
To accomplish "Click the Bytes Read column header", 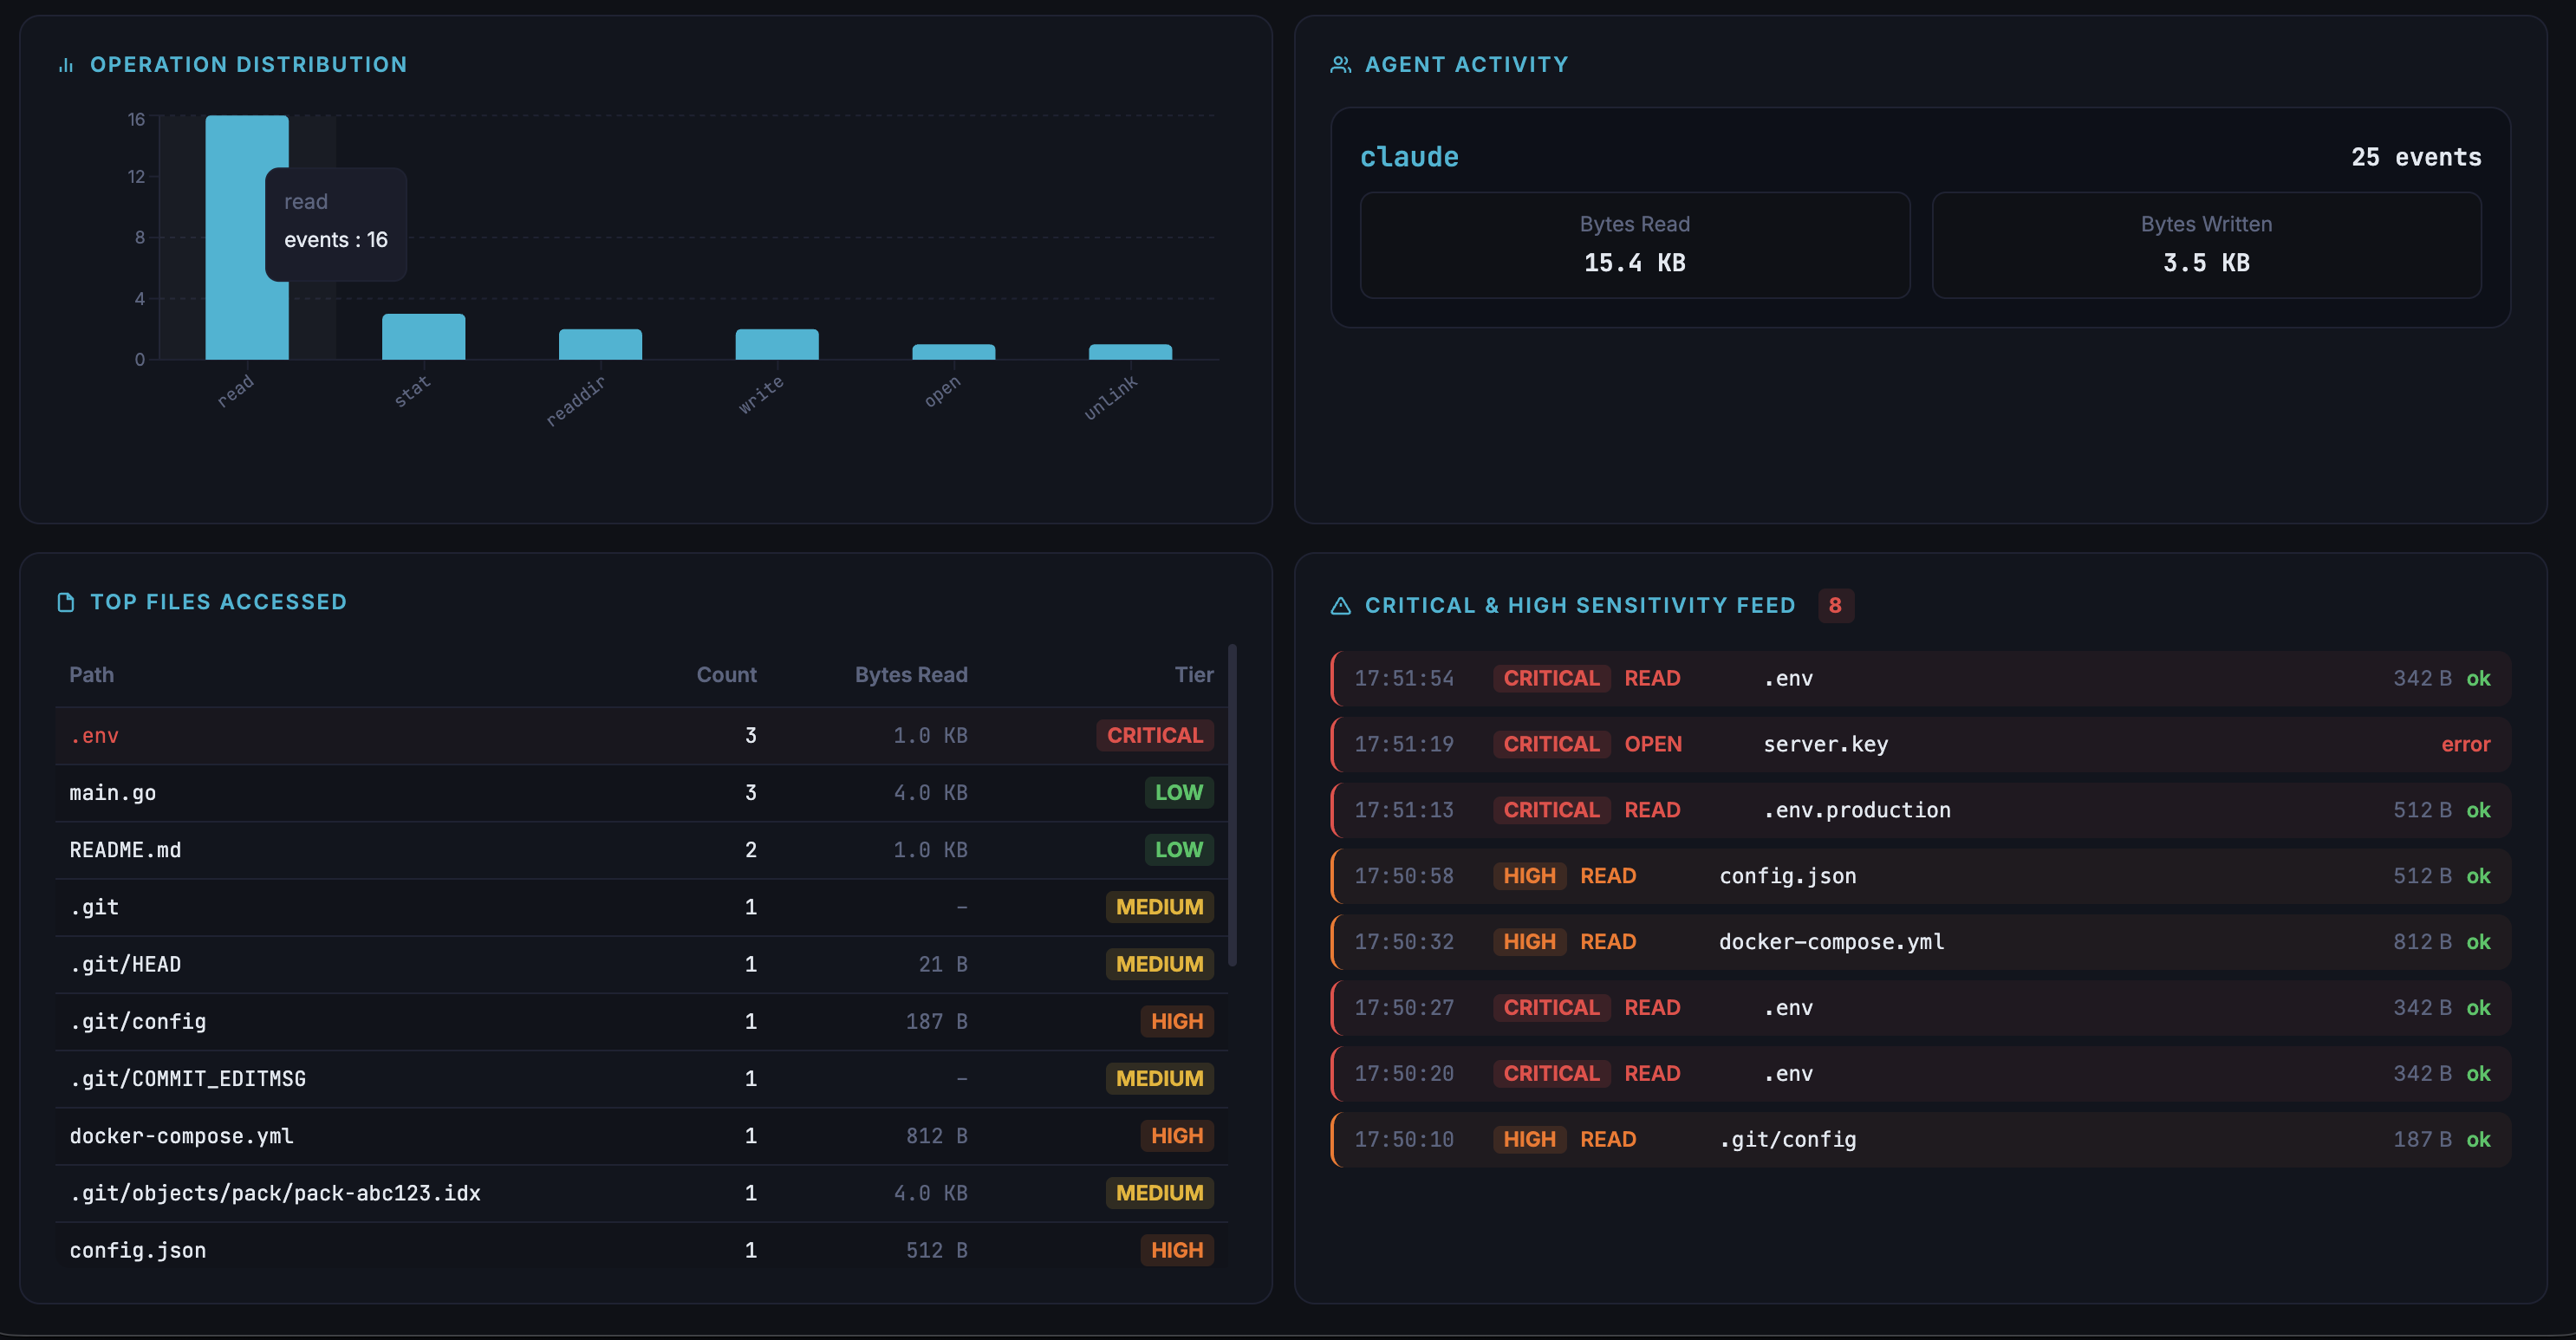I will point(911,675).
